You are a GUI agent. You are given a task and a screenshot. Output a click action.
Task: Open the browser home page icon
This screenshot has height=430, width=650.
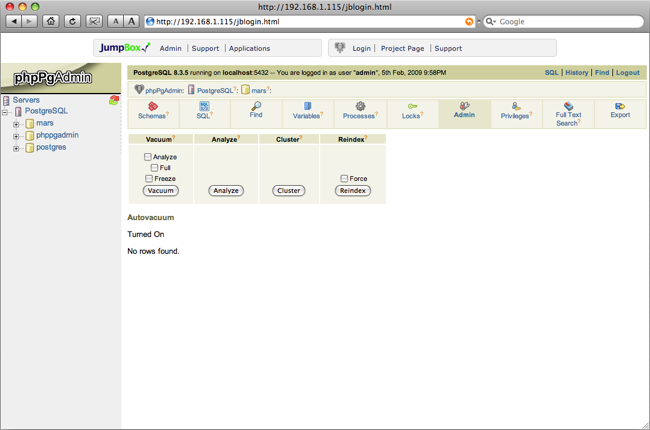[51, 21]
